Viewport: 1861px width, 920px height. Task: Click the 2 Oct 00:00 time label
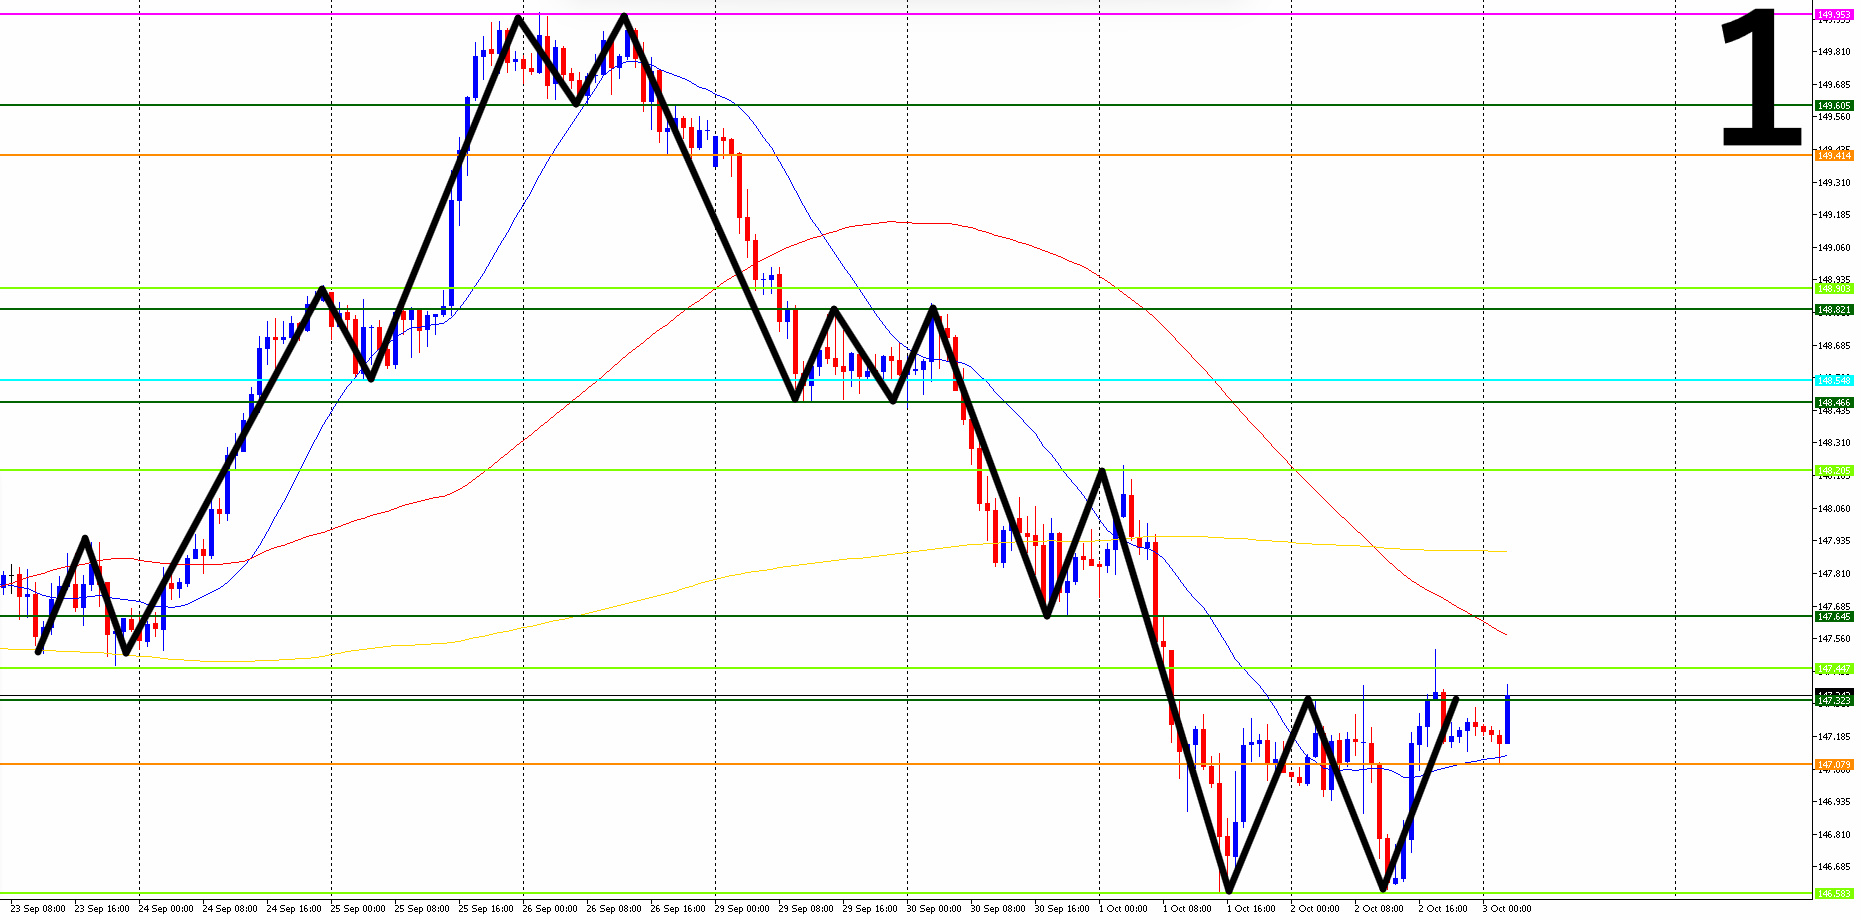[1316, 909]
